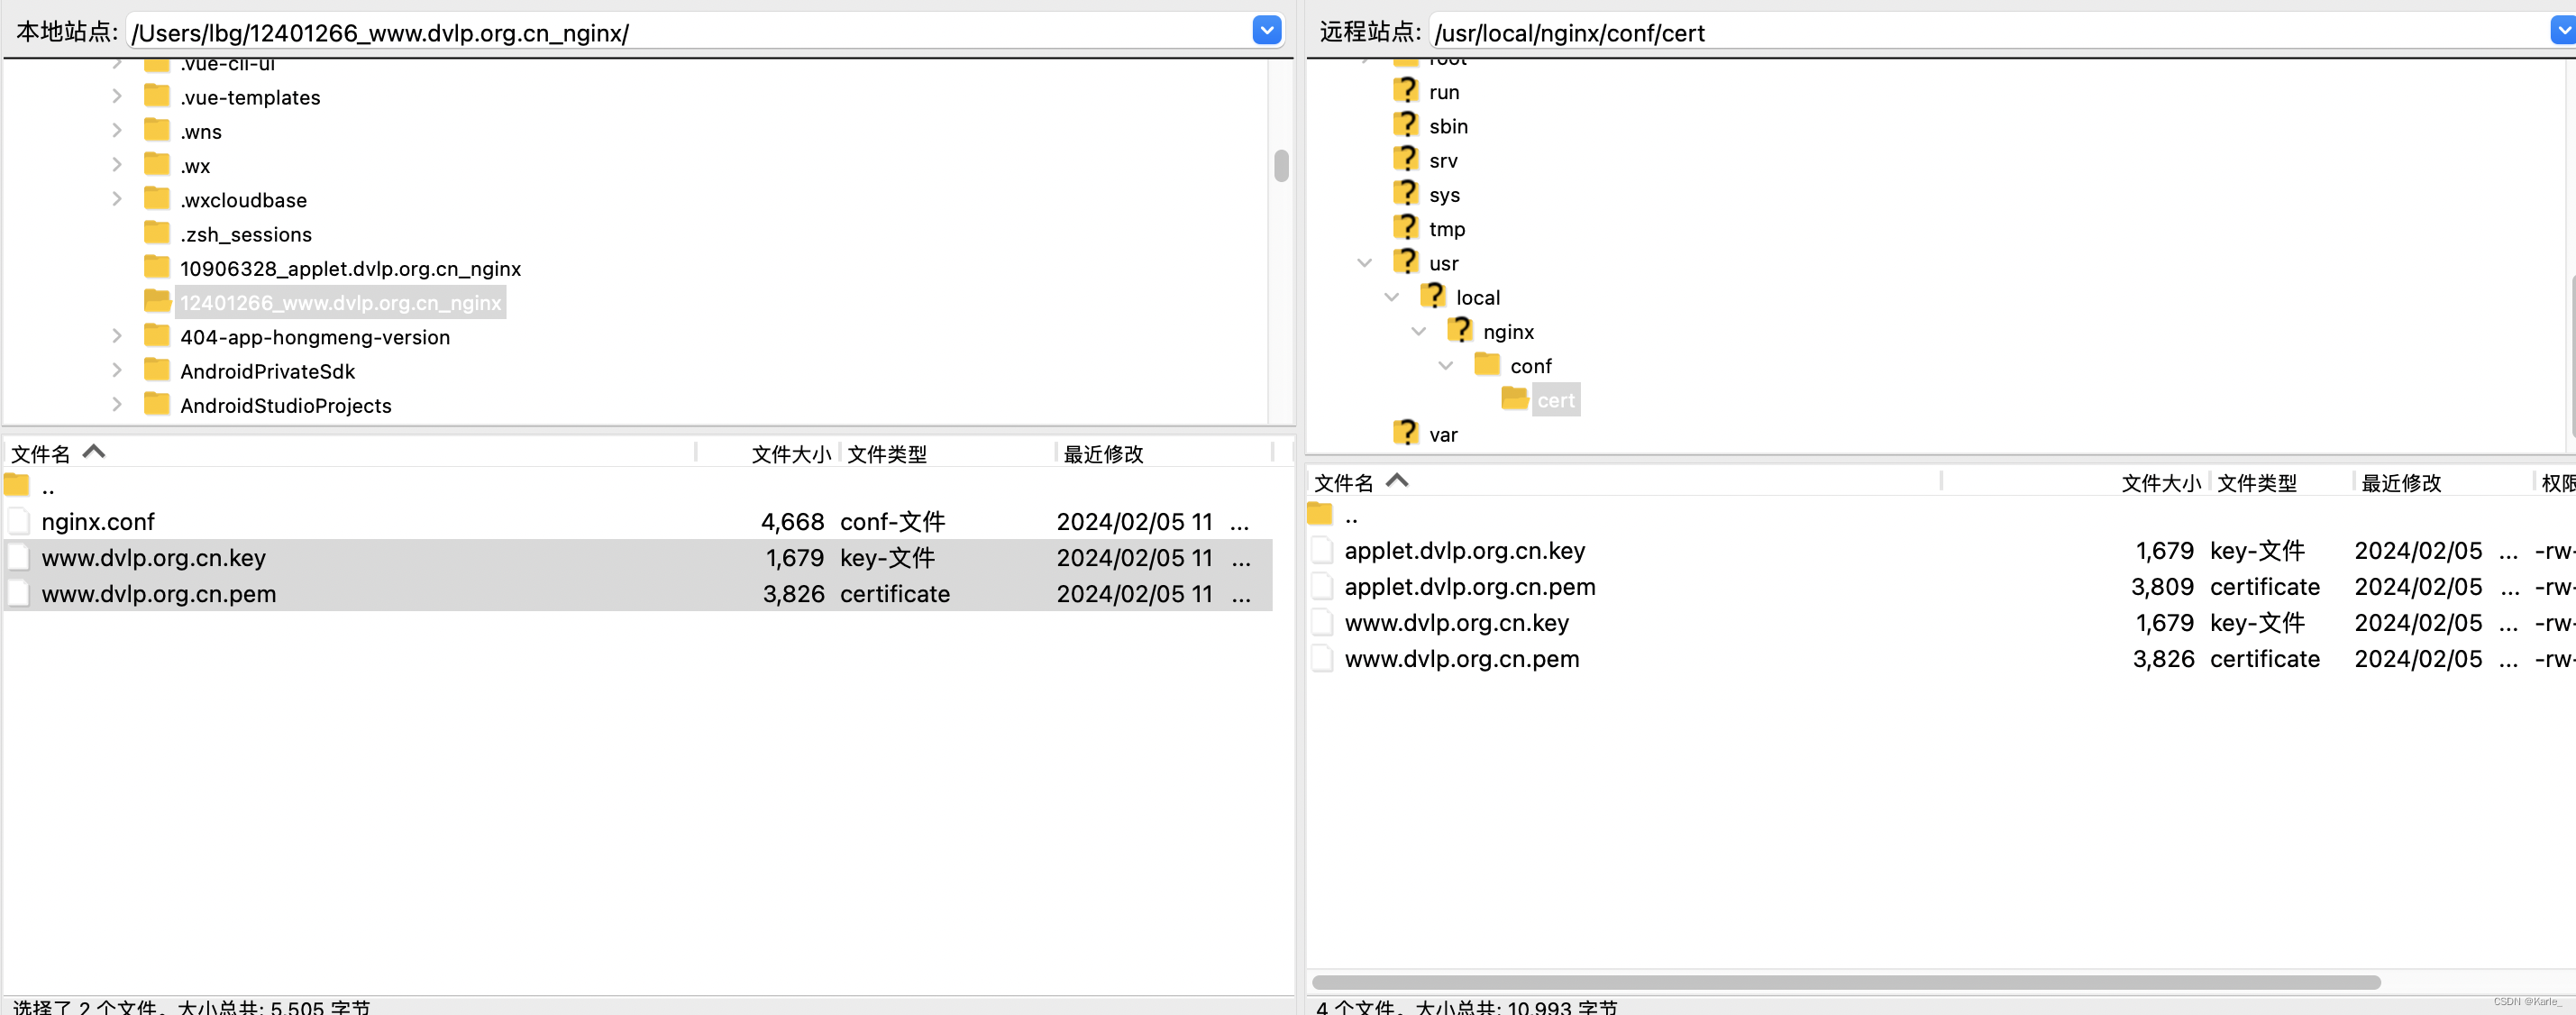
Task: Select the 404-app-hongmeng-version folder icon
Action: [x=157, y=335]
